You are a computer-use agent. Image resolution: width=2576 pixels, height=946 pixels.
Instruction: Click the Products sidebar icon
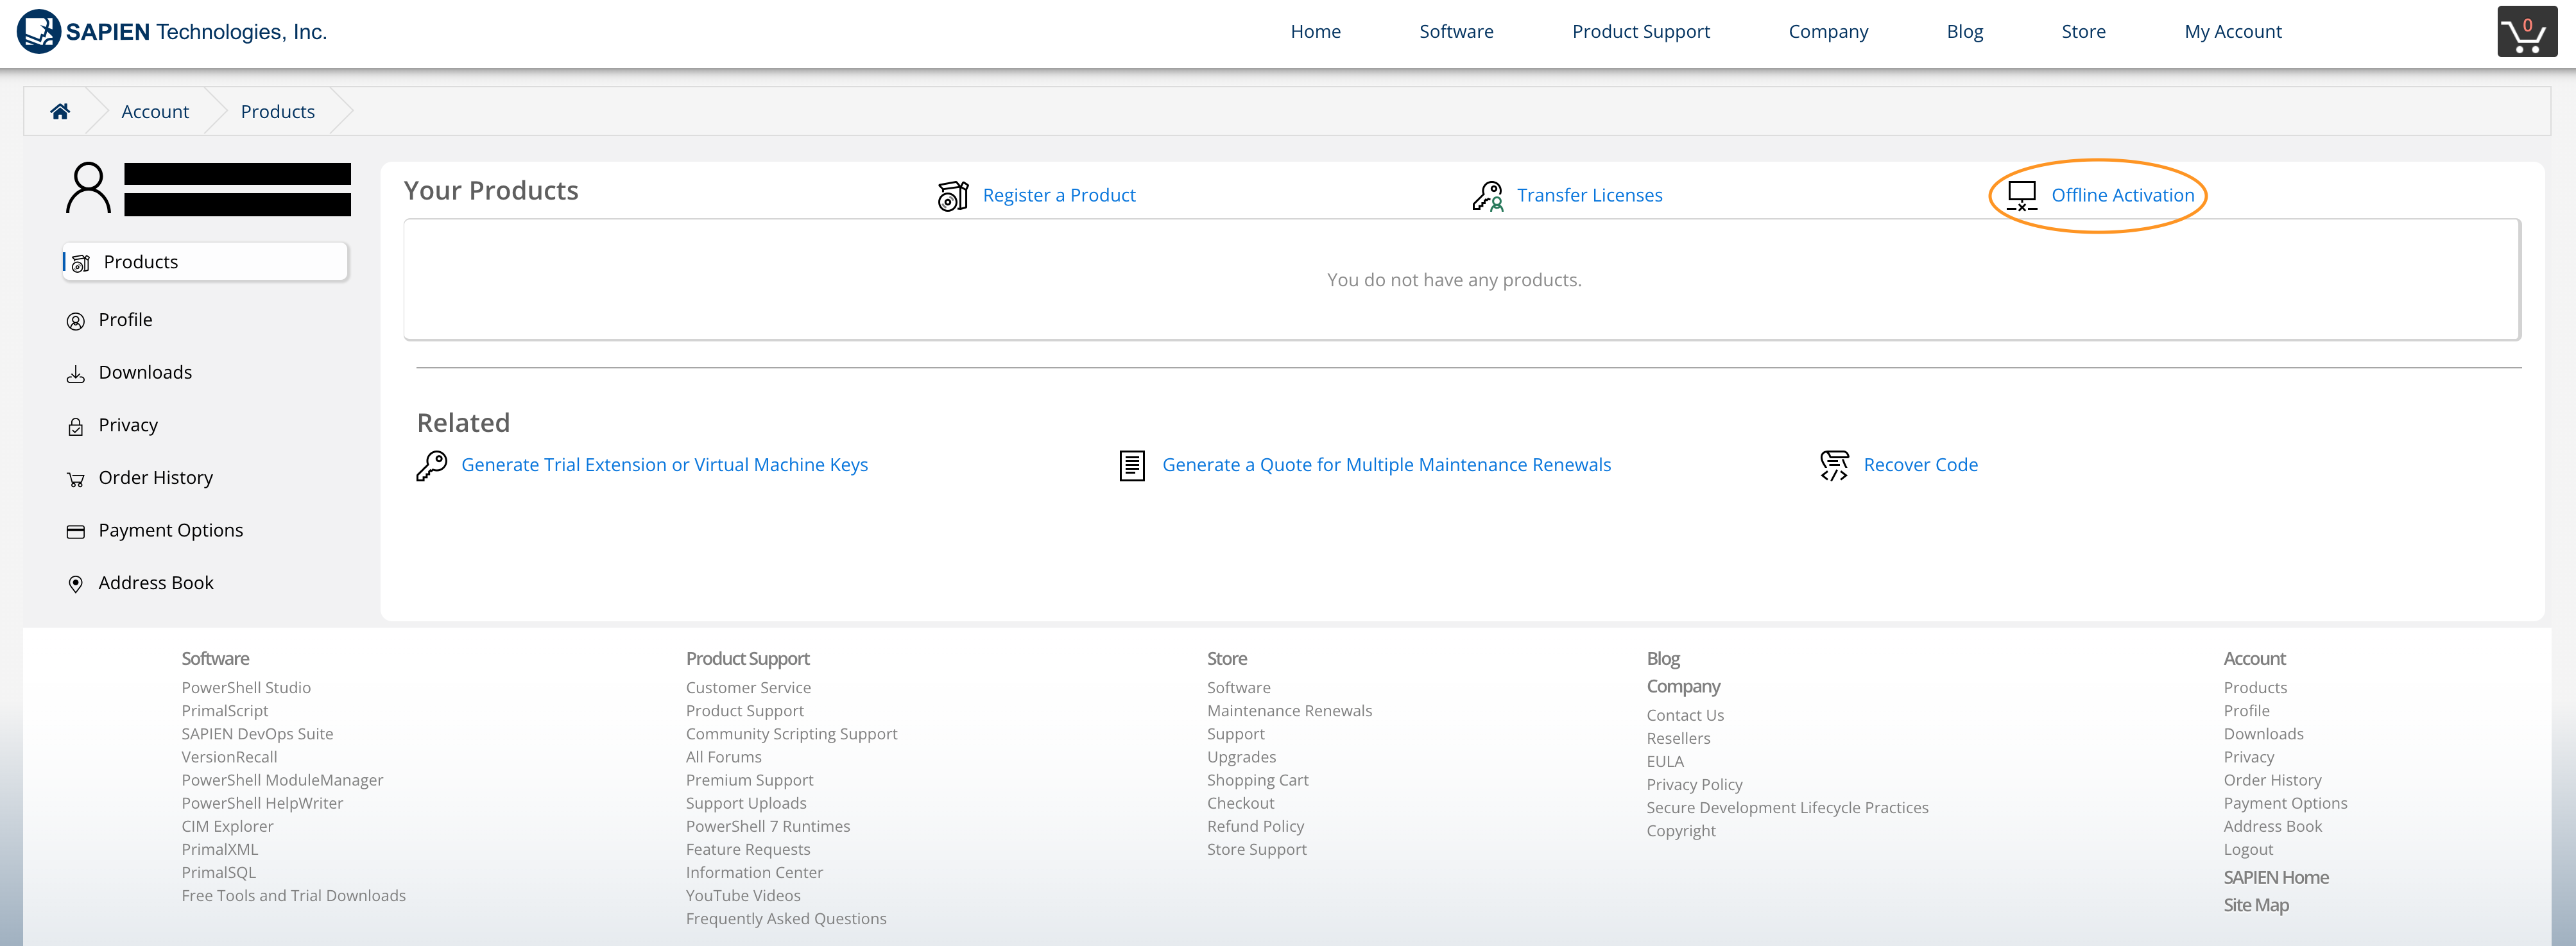(81, 263)
